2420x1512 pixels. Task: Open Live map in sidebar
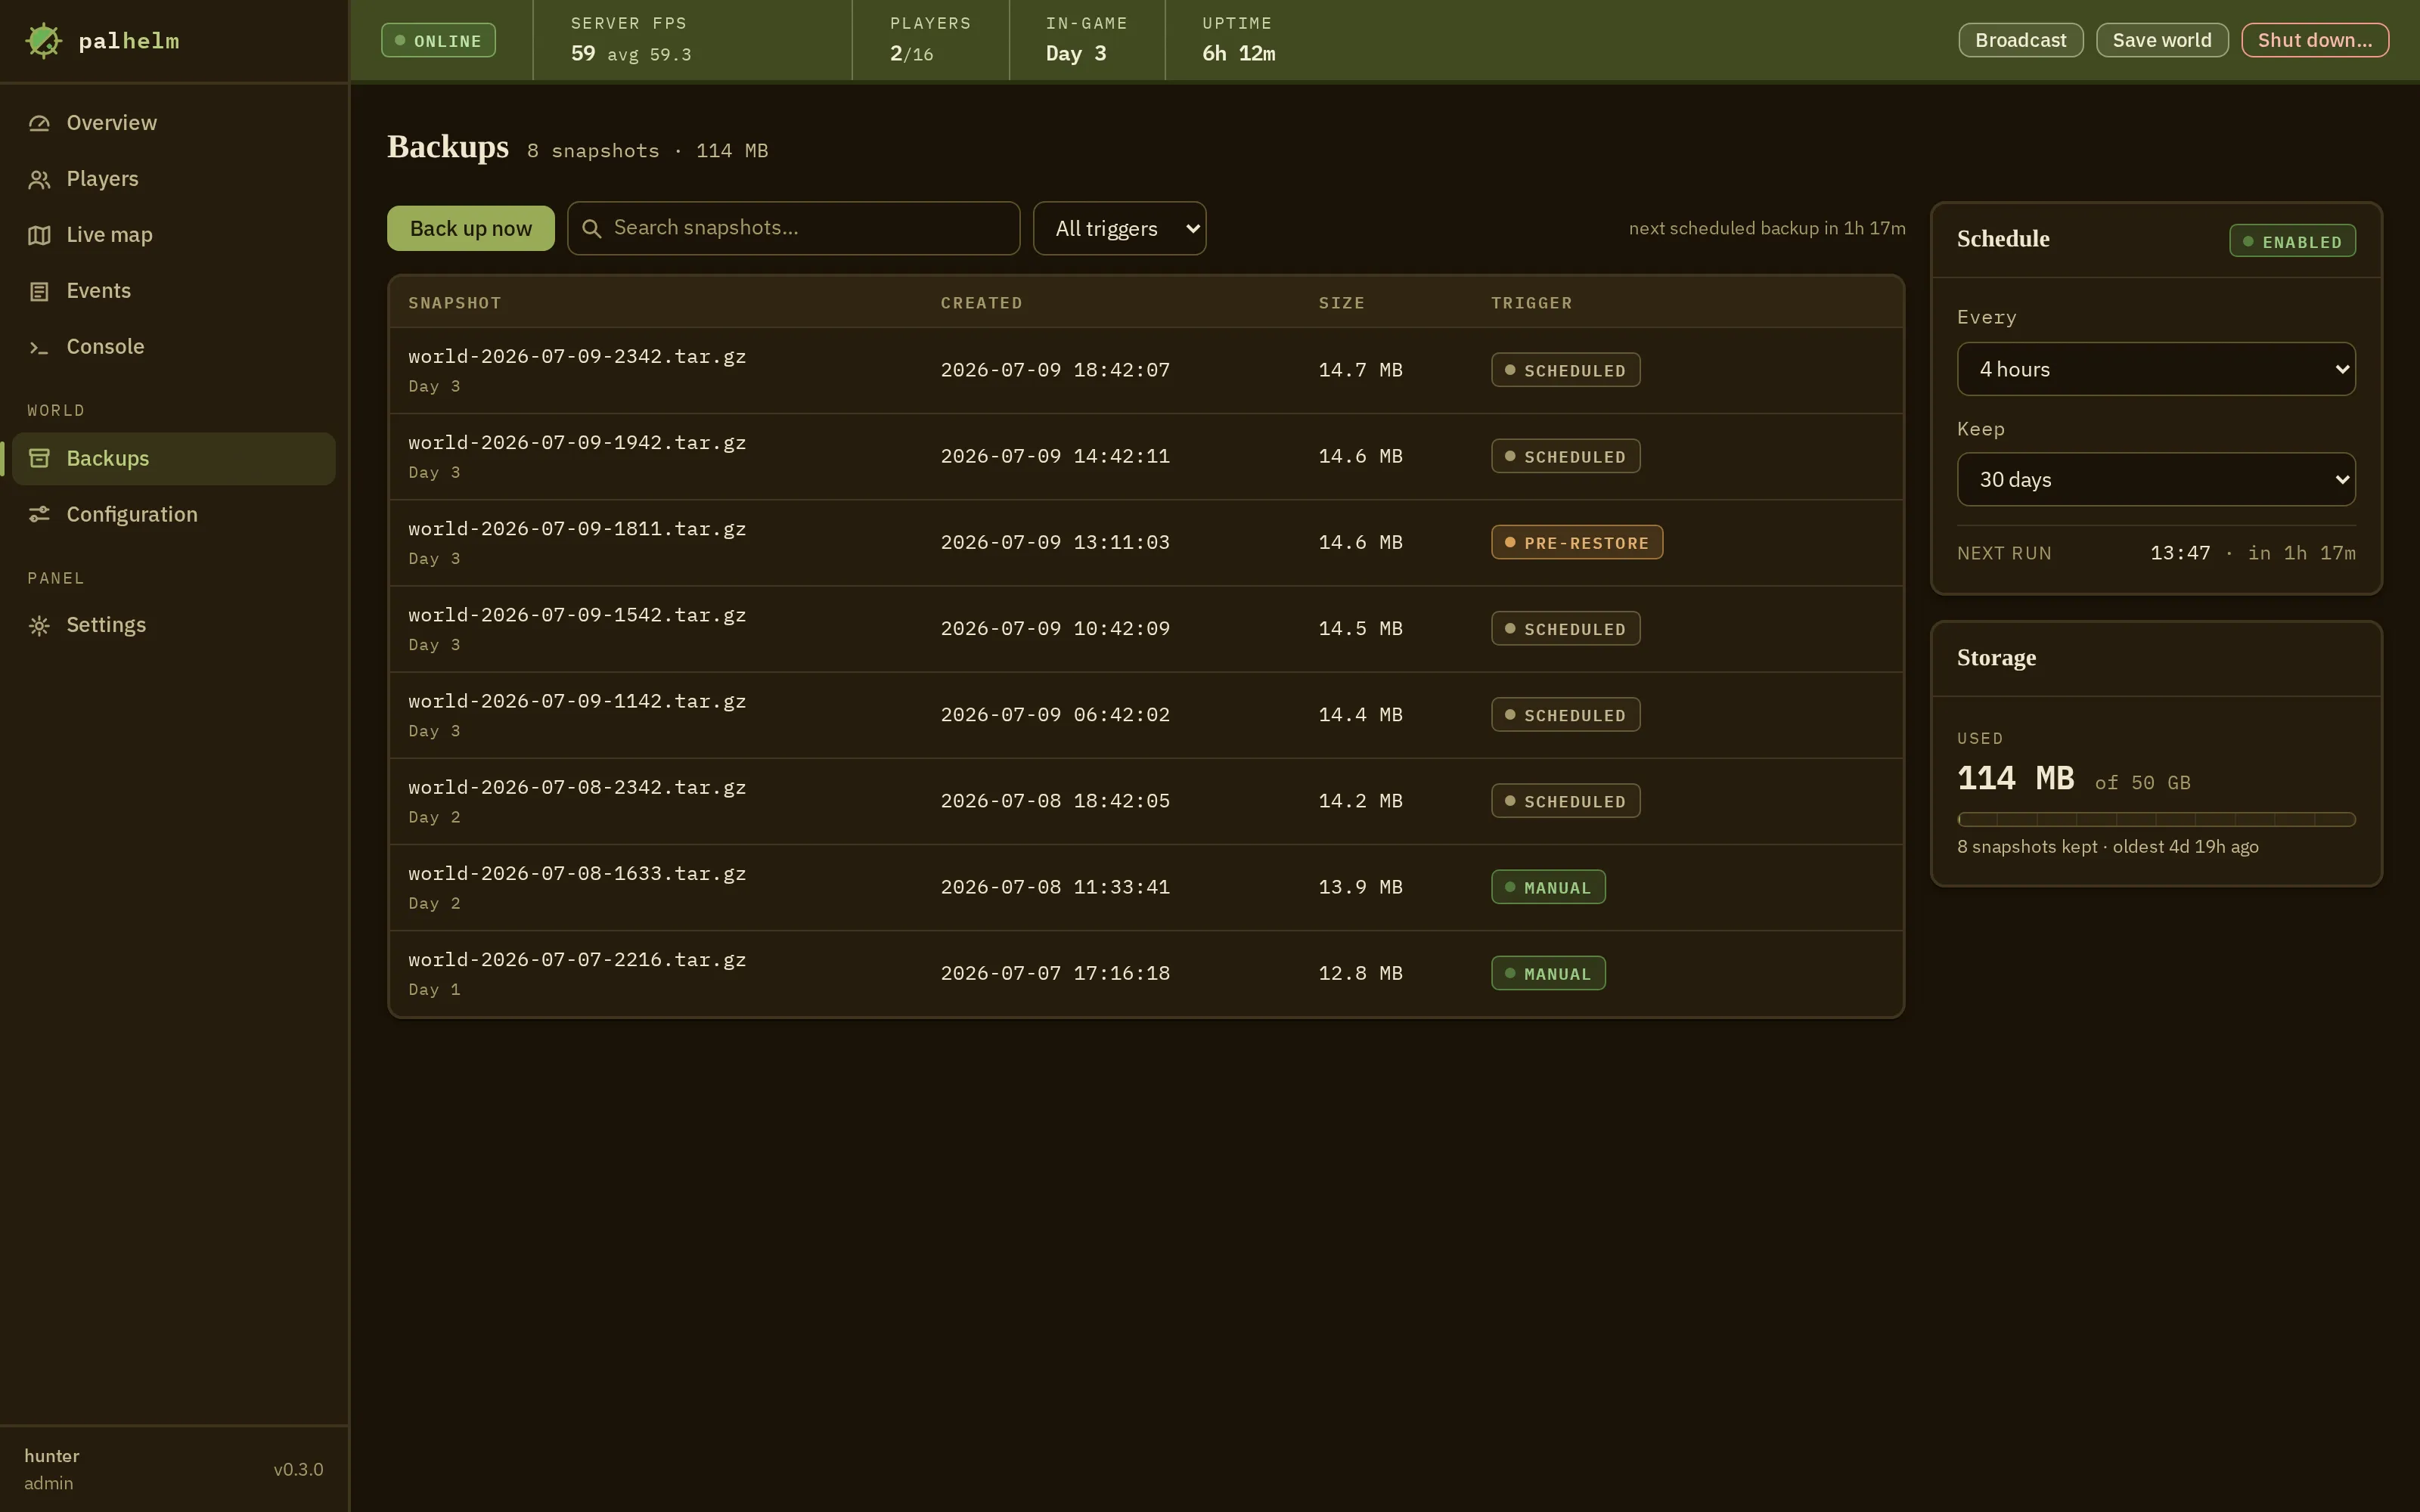coord(174,235)
